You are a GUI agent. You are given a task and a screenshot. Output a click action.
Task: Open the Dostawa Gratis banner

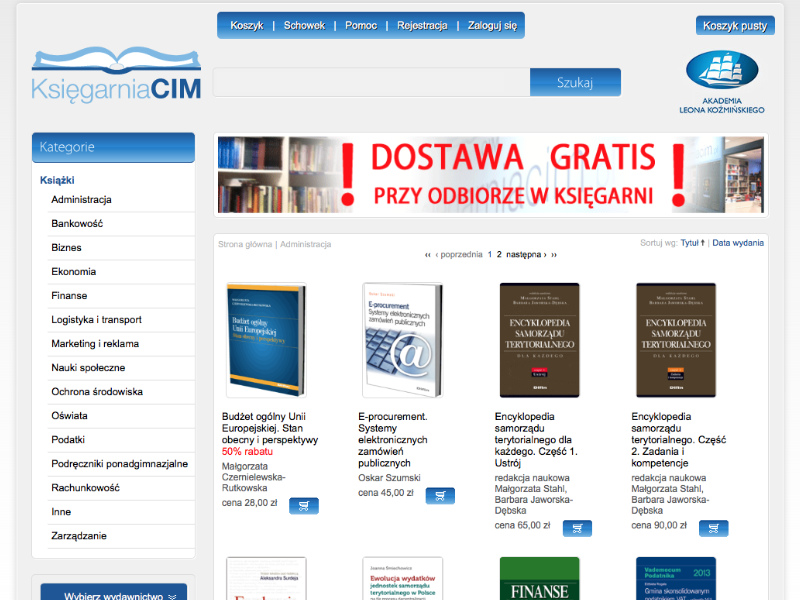[x=491, y=175]
